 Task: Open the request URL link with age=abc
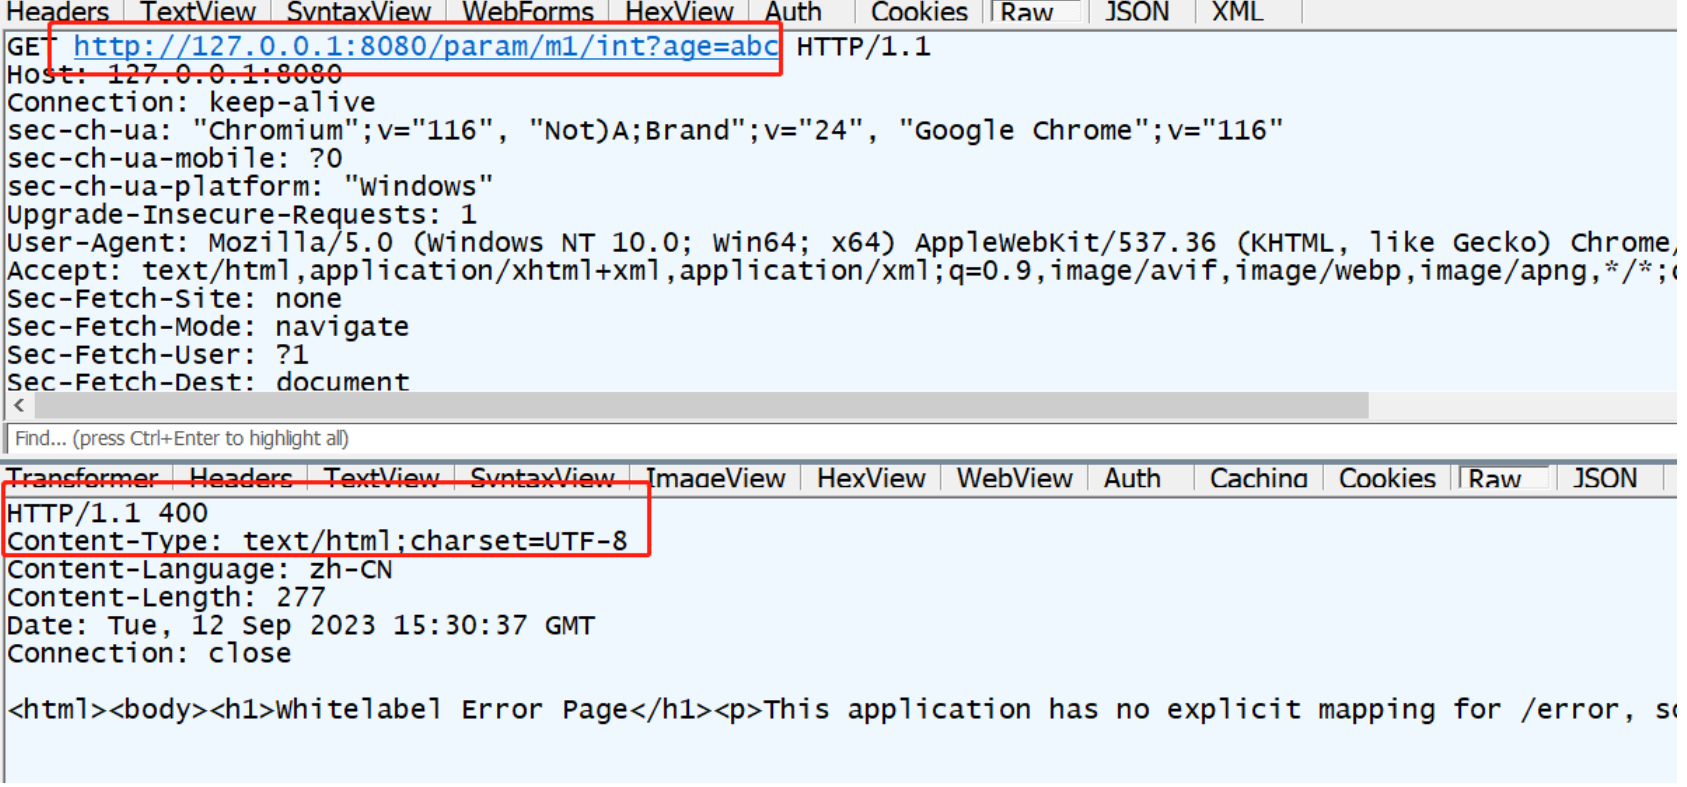[426, 46]
